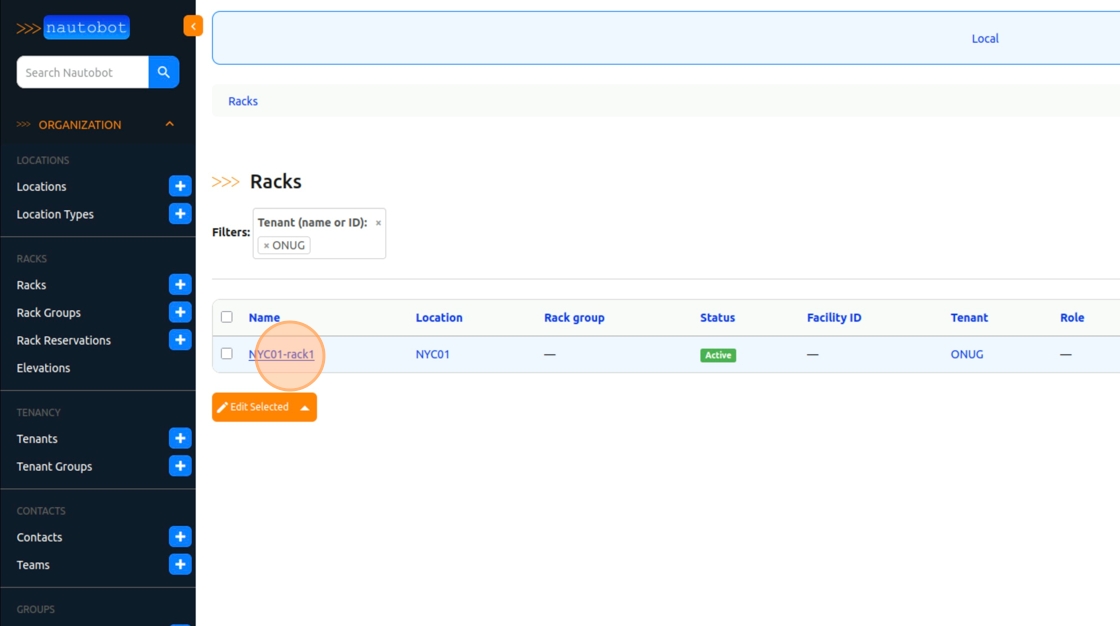Open Locations in the sidebar
1120x626 pixels.
pyautogui.click(x=41, y=187)
